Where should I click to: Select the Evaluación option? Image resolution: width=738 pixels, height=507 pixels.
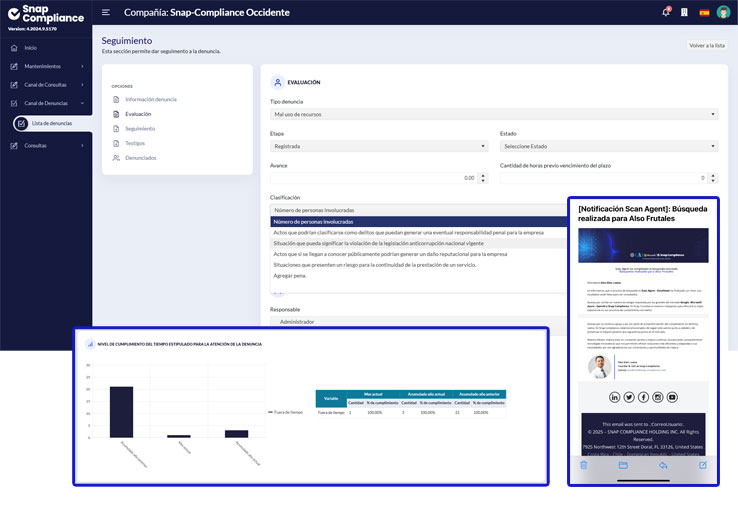(138, 114)
